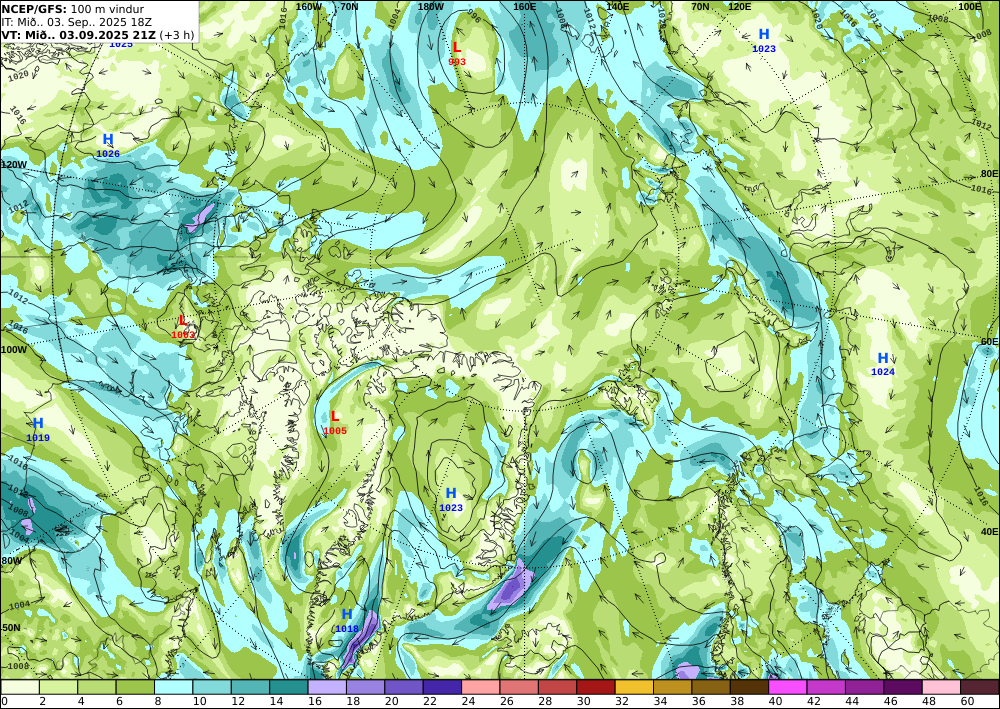Pick the dark maroon legend swatch after 60
This screenshot has width=1000, height=709.
tap(980, 687)
